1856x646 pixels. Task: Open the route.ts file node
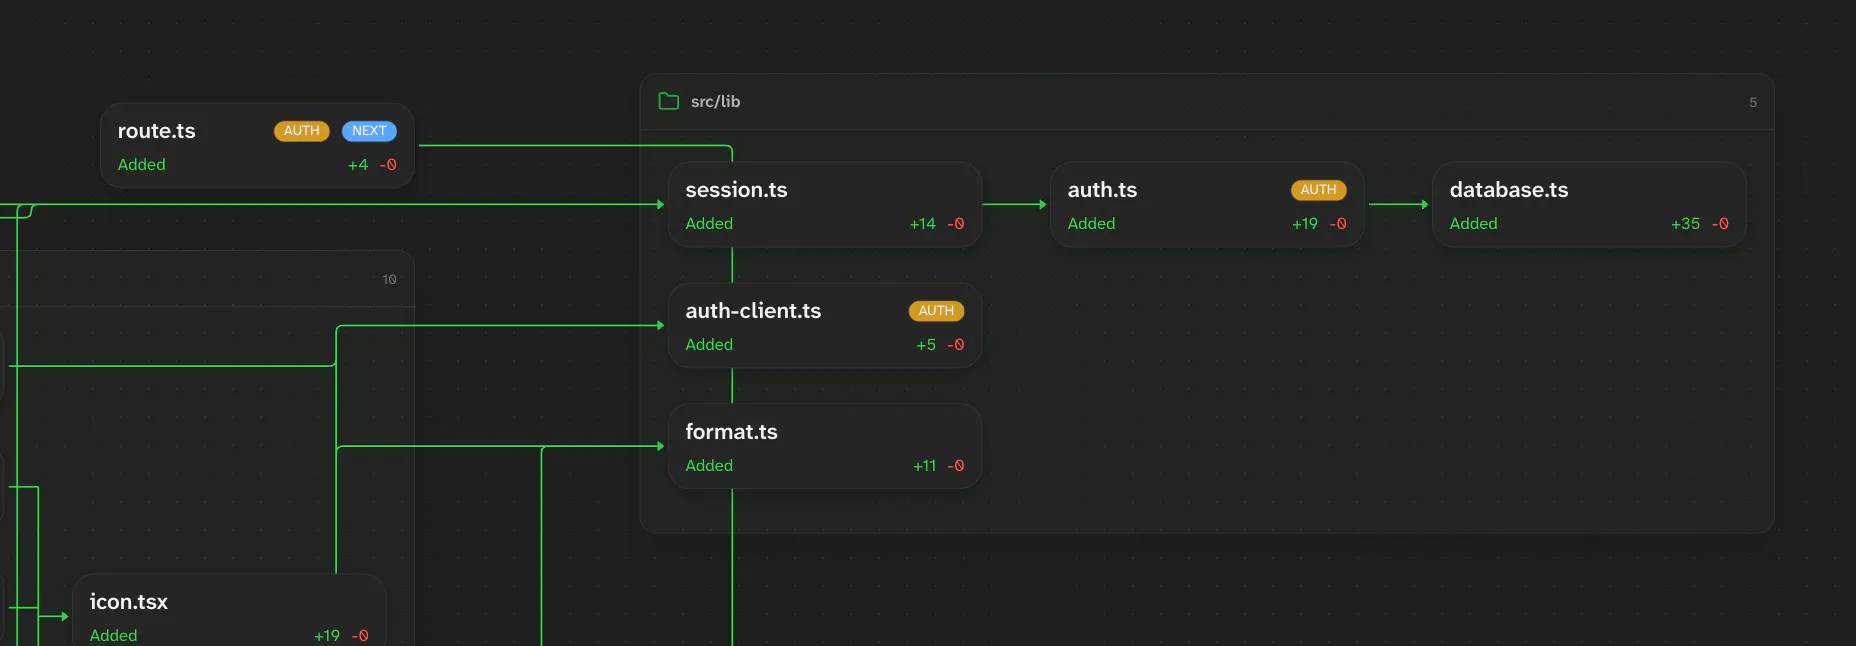257,146
